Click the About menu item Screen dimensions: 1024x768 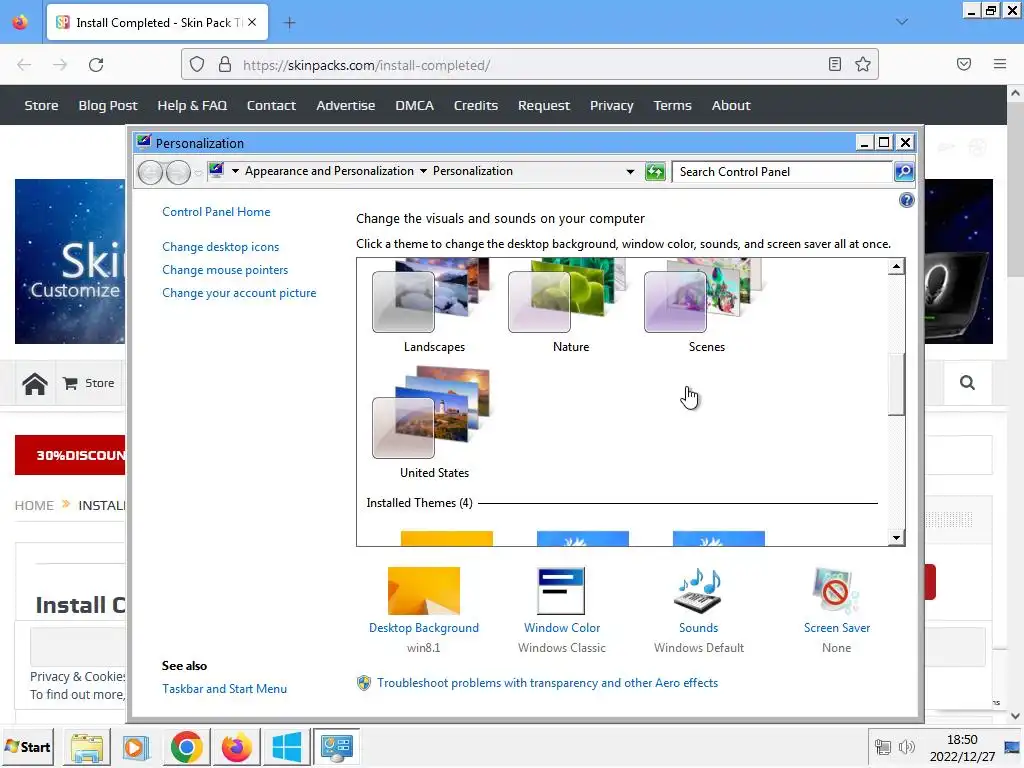(731, 105)
